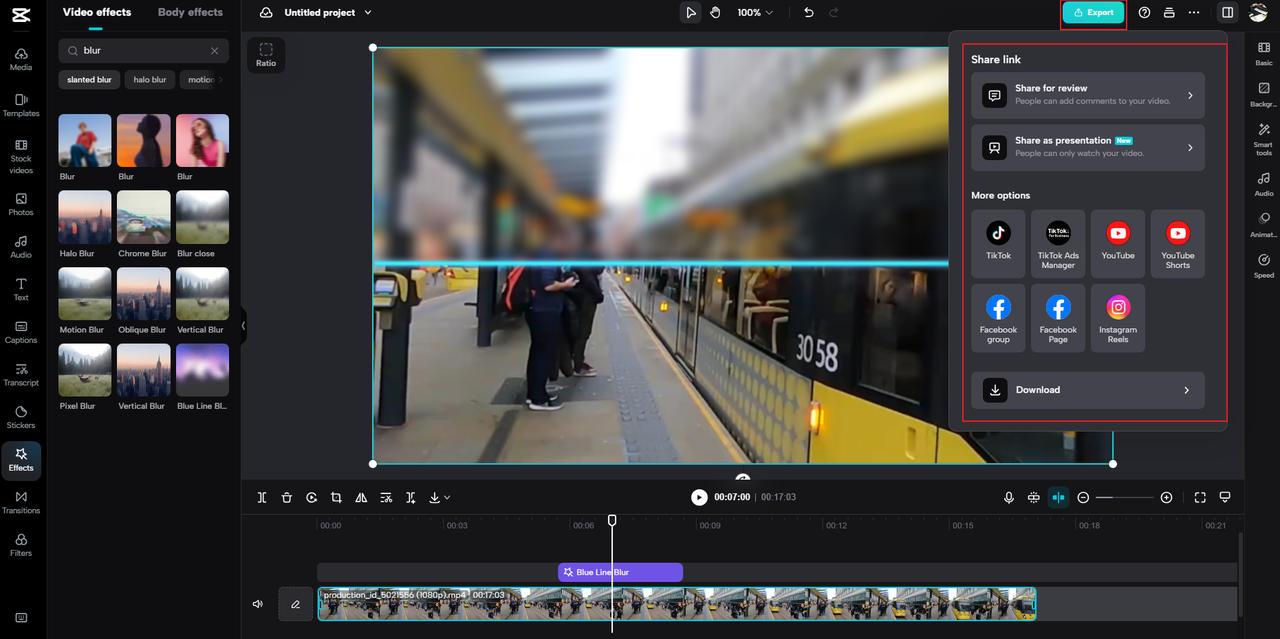Image resolution: width=1280 pixels, height=639 pixels.
Task: Click the Export button
Action: click(1092, 12)
